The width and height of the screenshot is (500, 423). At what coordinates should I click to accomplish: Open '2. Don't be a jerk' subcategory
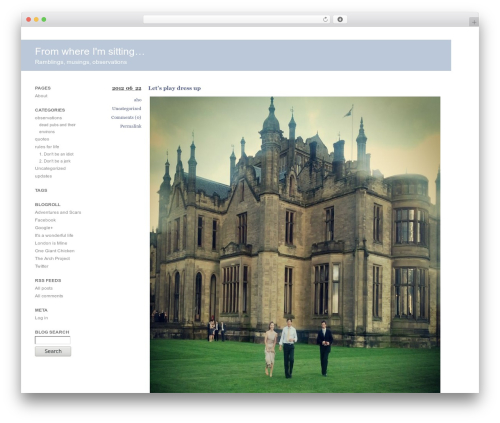(x=55, y=161)
